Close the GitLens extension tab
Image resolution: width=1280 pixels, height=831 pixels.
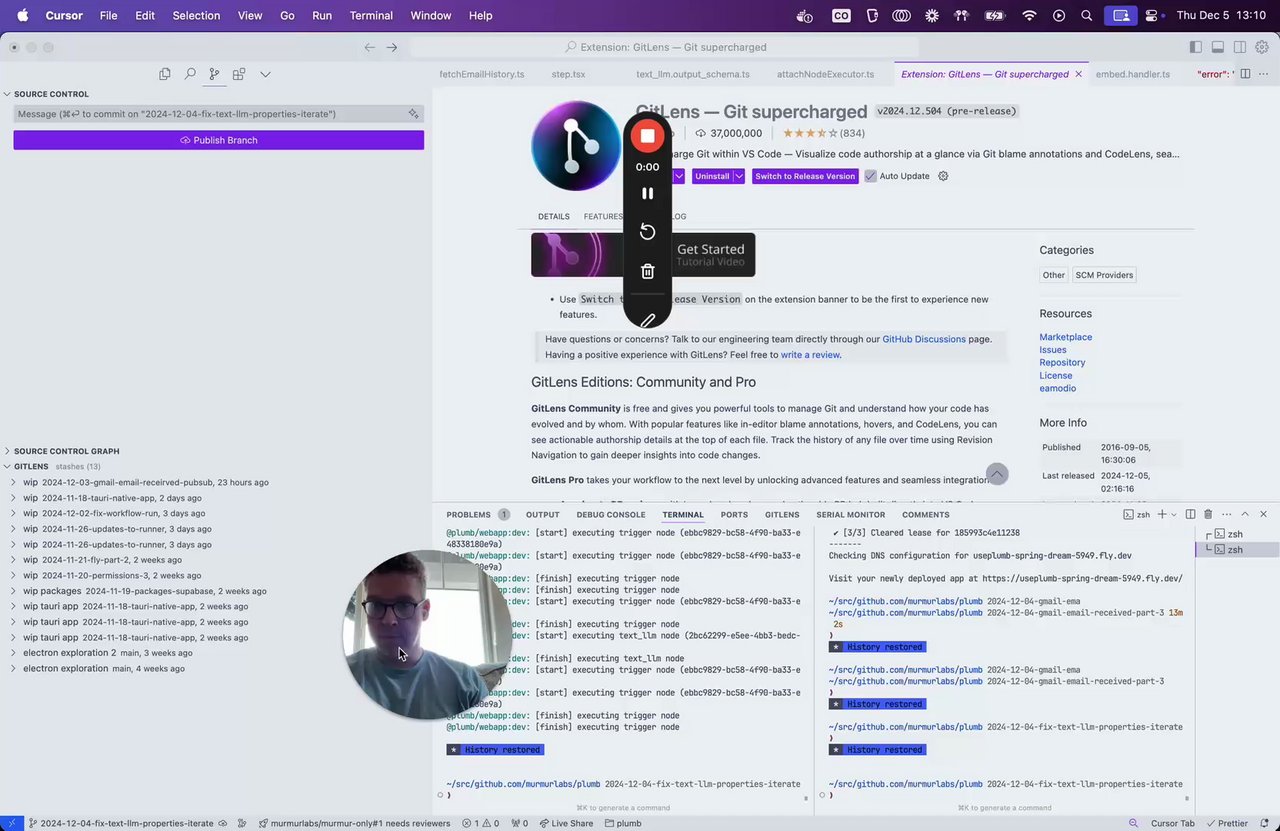coord(1078,74)
